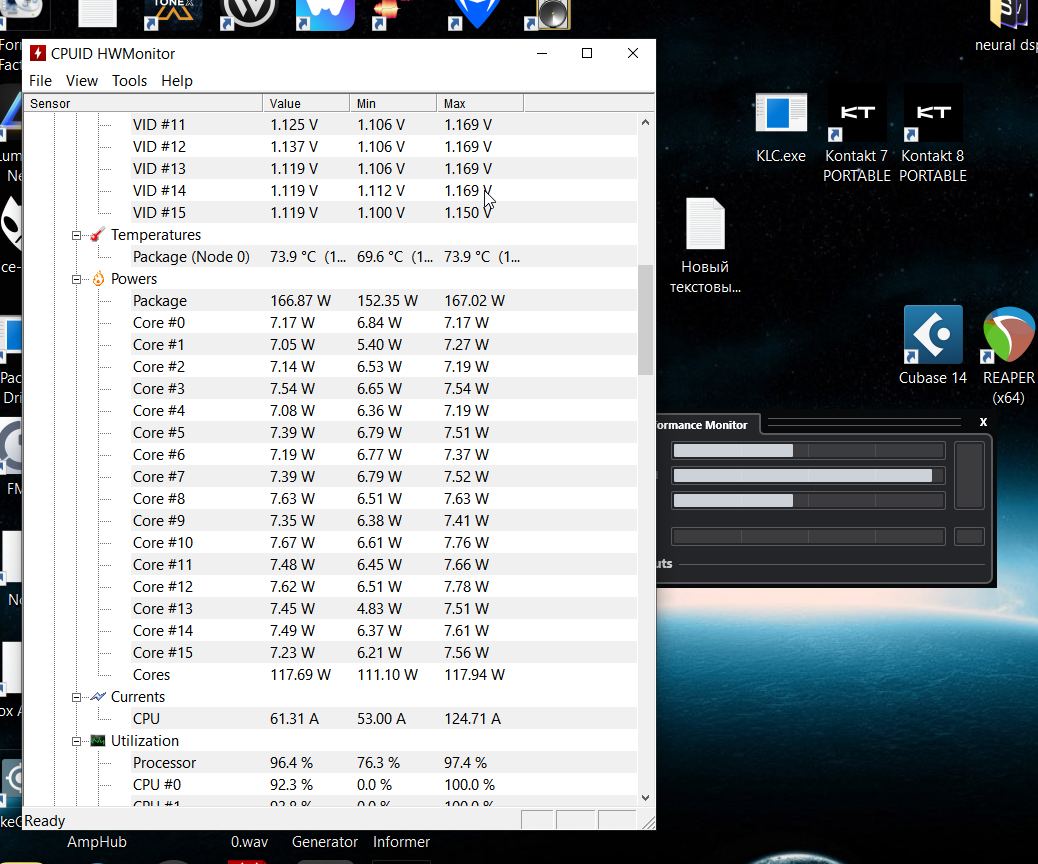The height and width of the screenshot is (864, 1038).
Task: Click the Sensor column header
Action: click(143, 103)
